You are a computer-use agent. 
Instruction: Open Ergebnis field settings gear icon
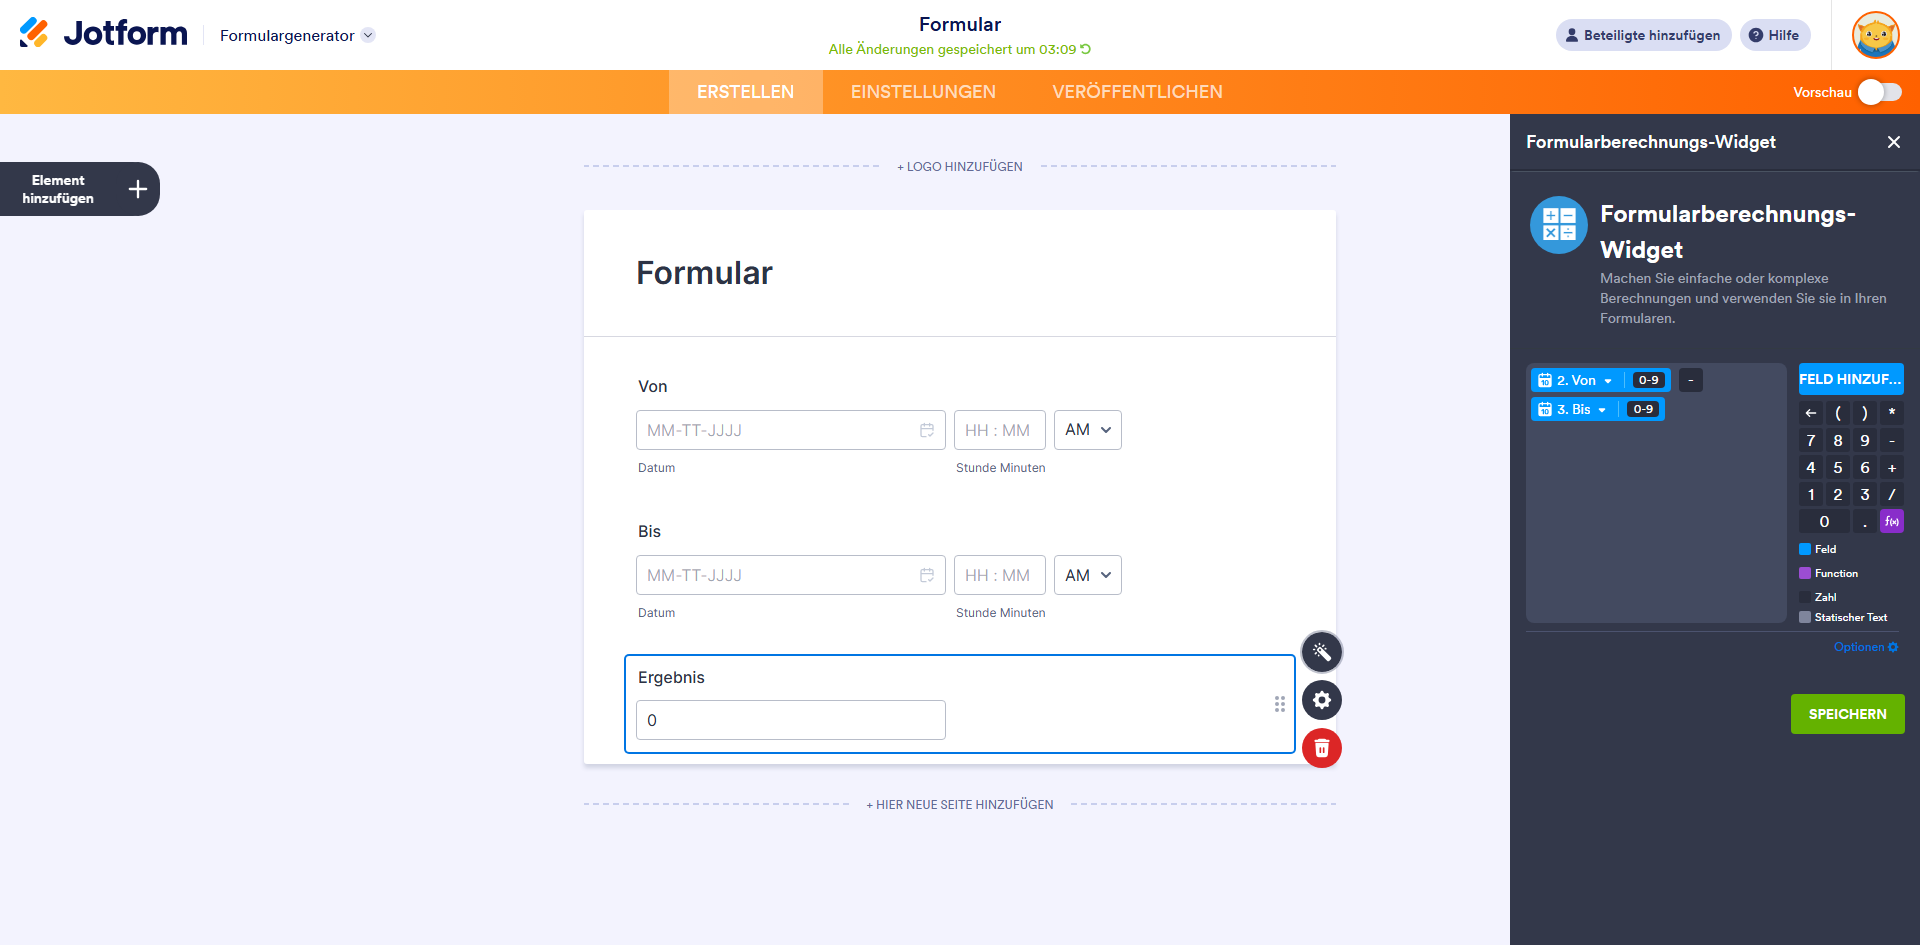click(1321, 700)
